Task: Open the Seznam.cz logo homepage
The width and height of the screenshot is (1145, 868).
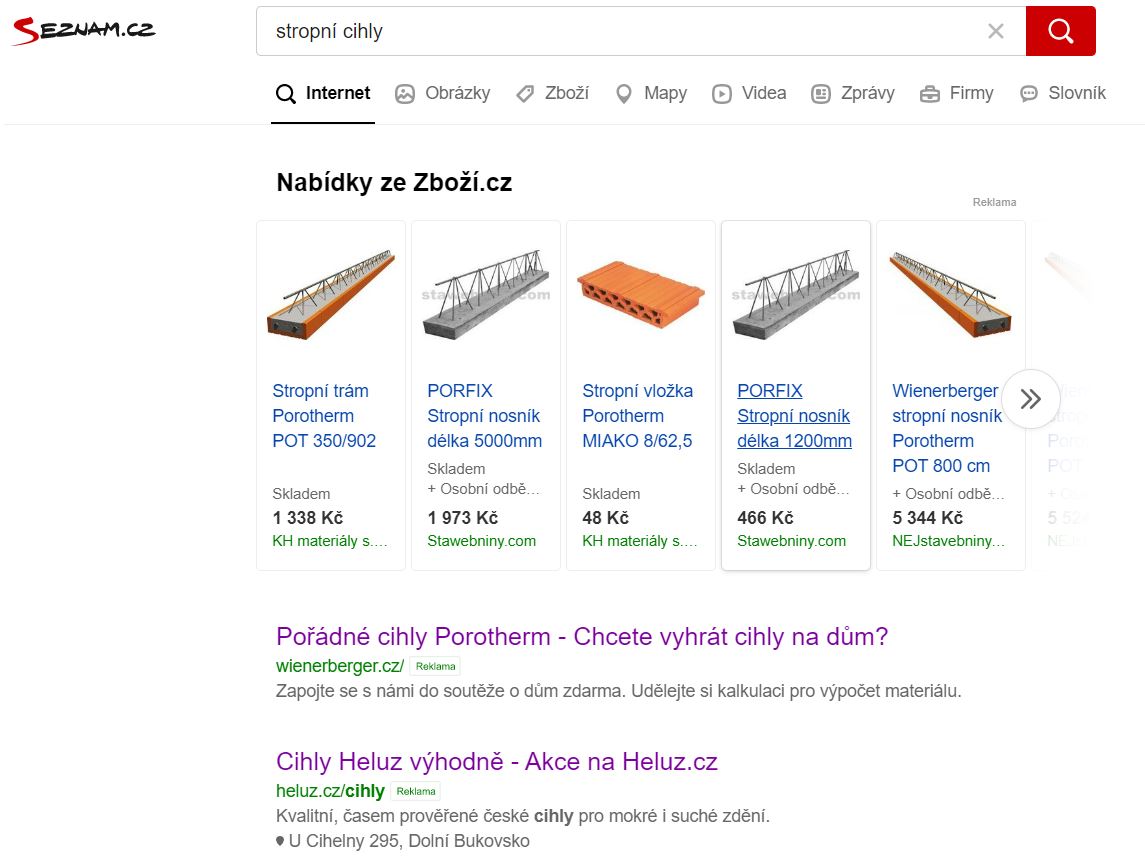Action: click(84, 30)
